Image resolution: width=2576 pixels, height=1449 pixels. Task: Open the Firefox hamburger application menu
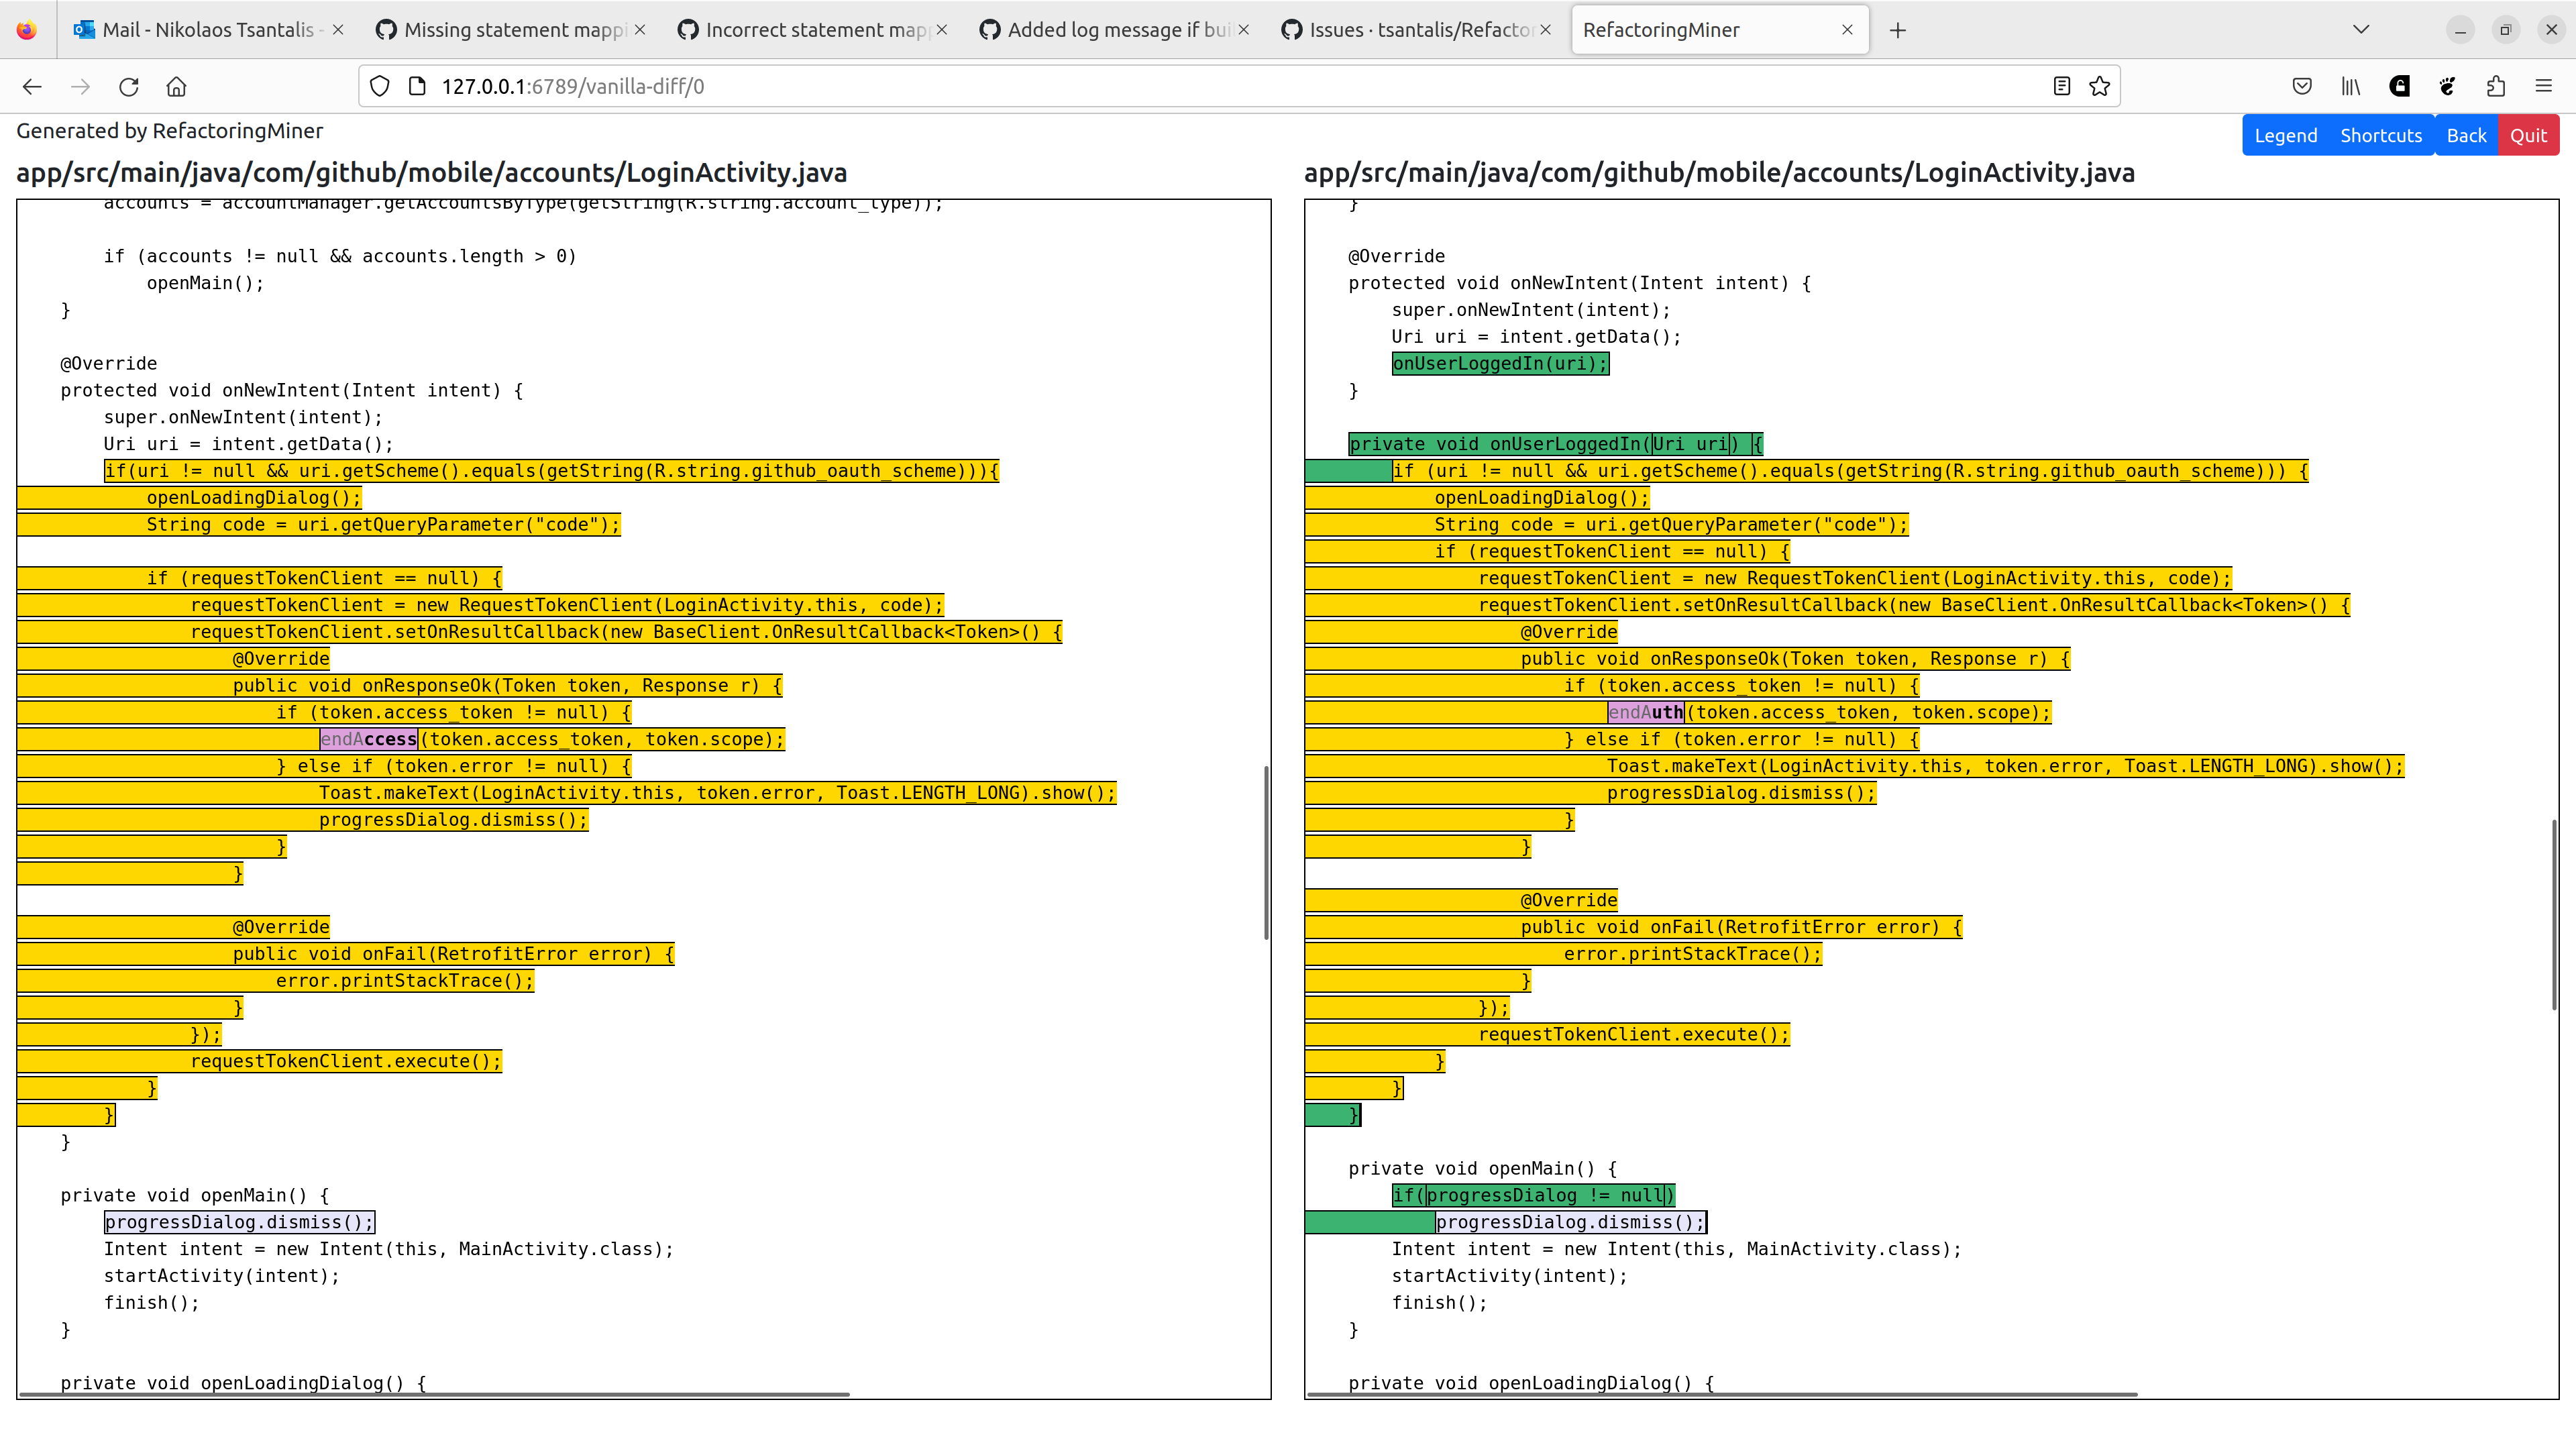click(2544, 87)
